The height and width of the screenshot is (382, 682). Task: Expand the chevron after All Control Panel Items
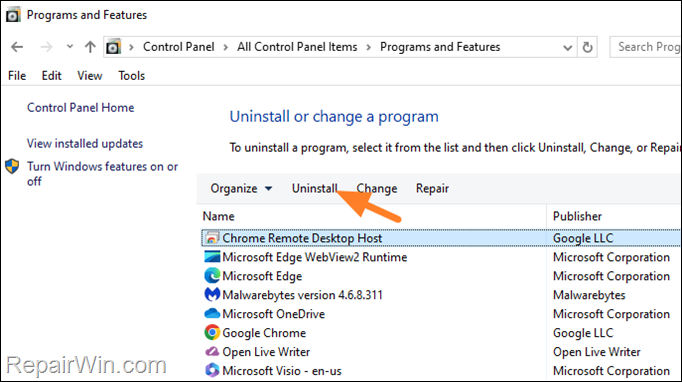[368, 47]
